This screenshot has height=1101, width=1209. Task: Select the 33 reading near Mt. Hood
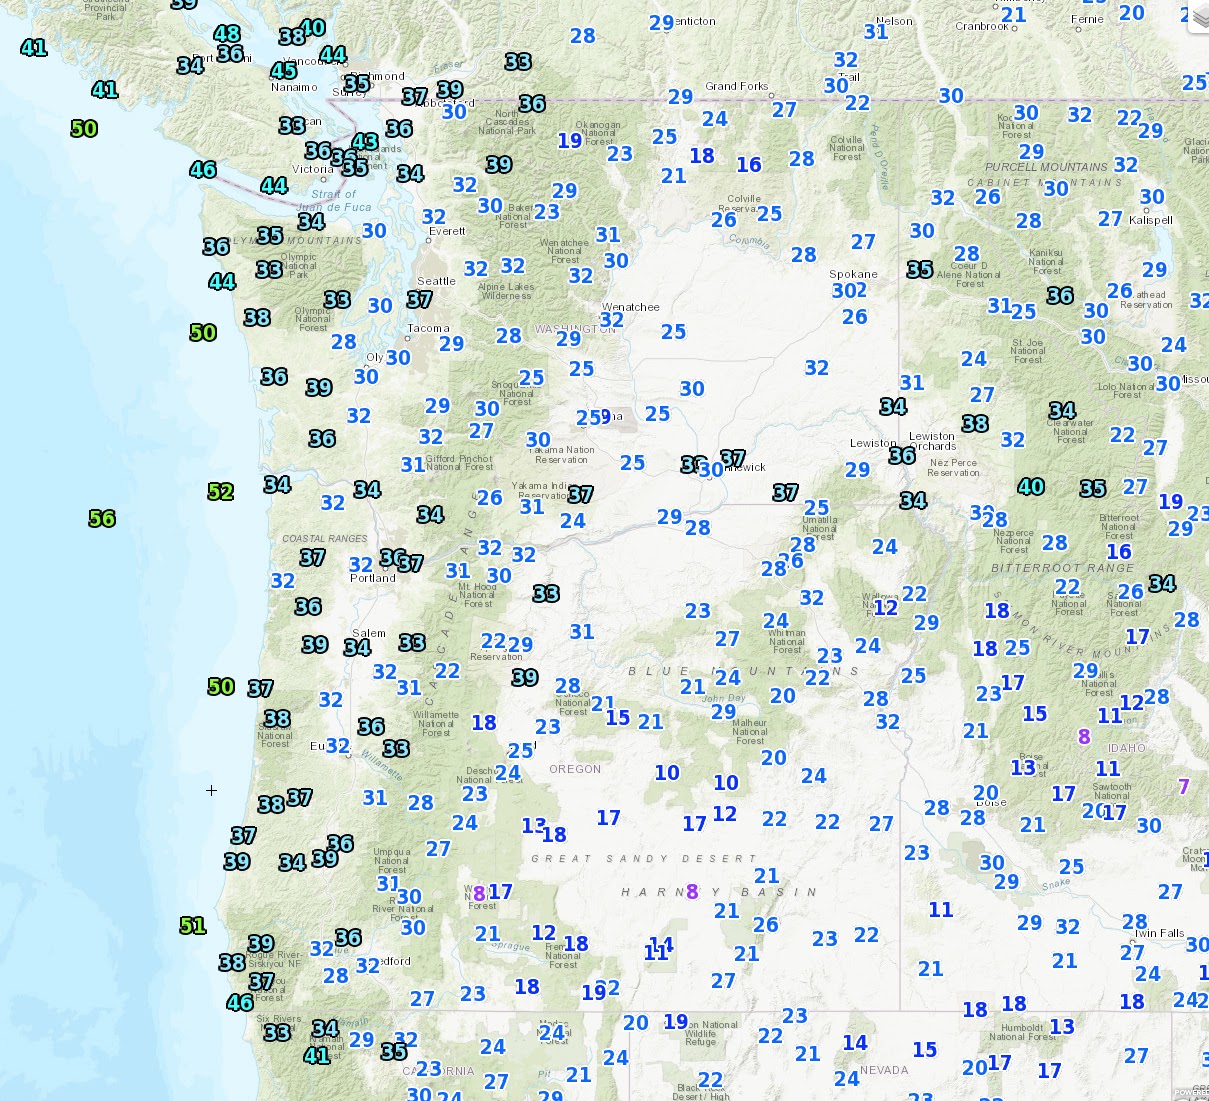coord(546,594)
